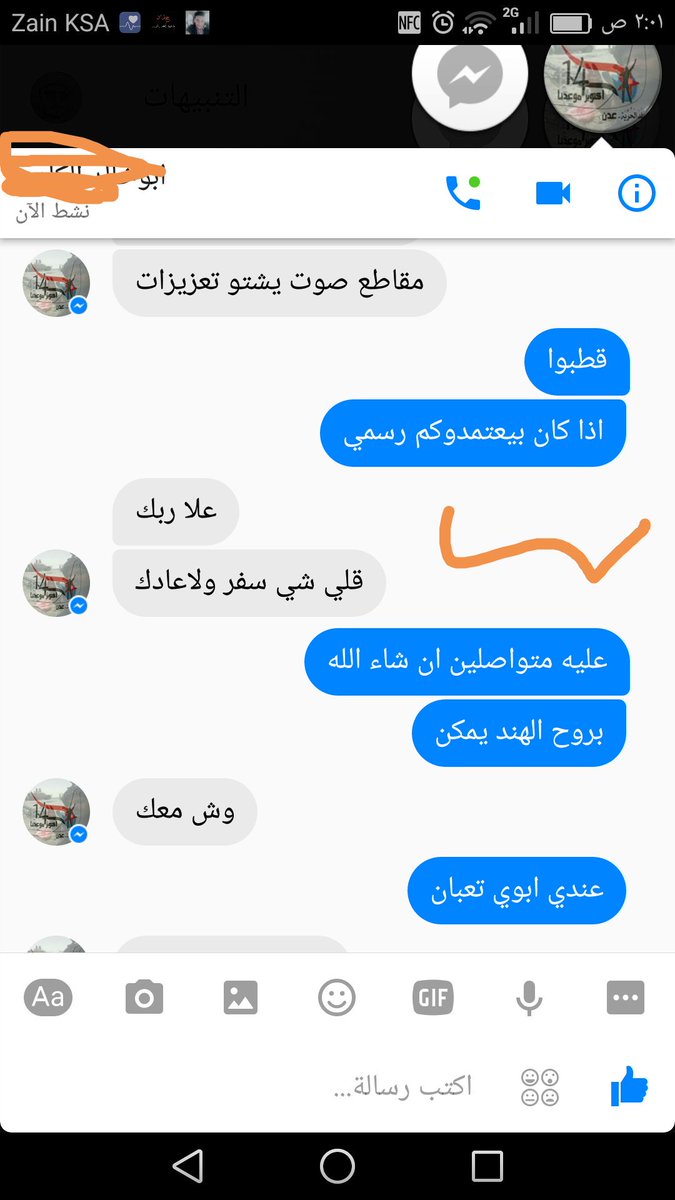Send a thumbs-up like
This screenshot has width=675, height=1200.
coord(629,1086)
